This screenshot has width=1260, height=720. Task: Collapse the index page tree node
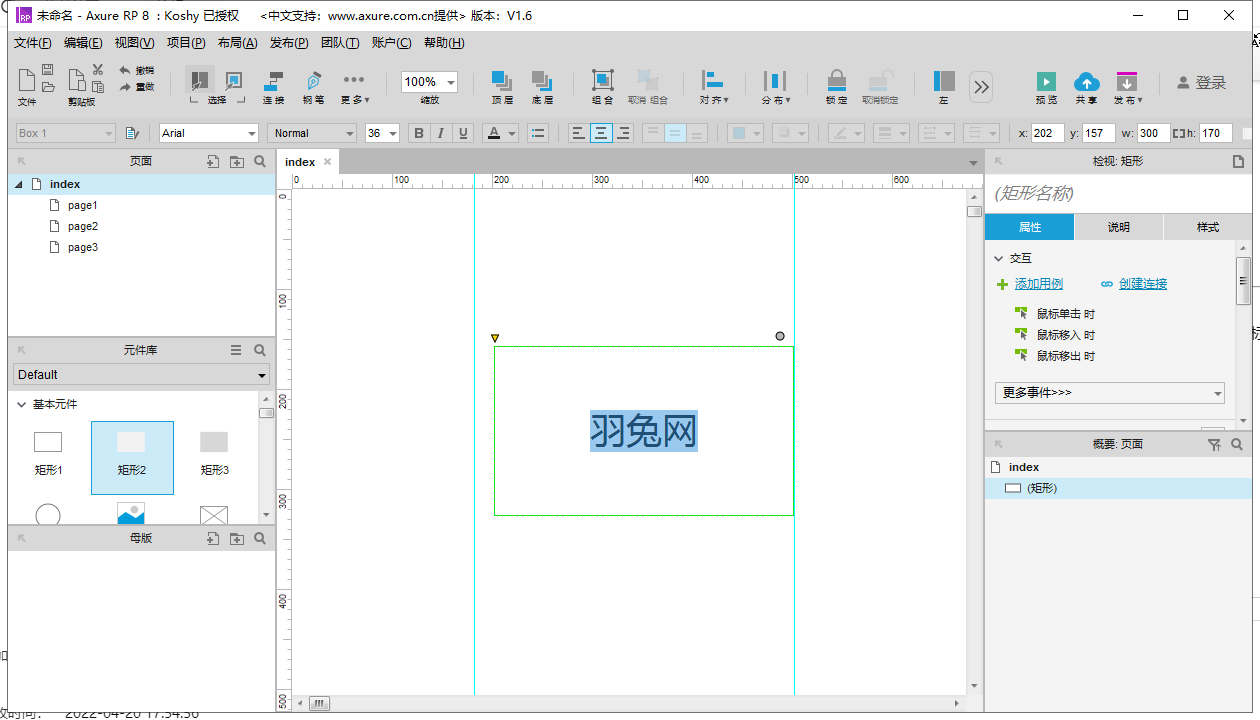tap(19, 184)
